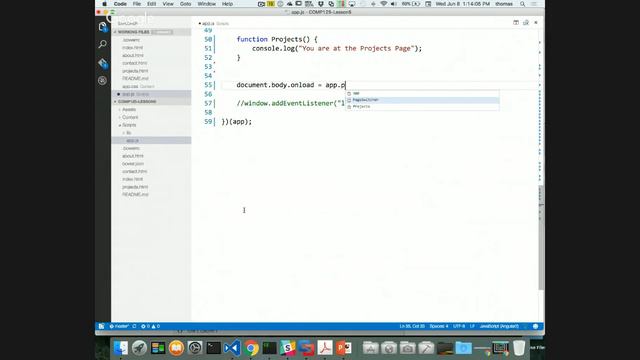Open errors and warnings count in status bar
640x360 pixels.
[x=150, y=326]
